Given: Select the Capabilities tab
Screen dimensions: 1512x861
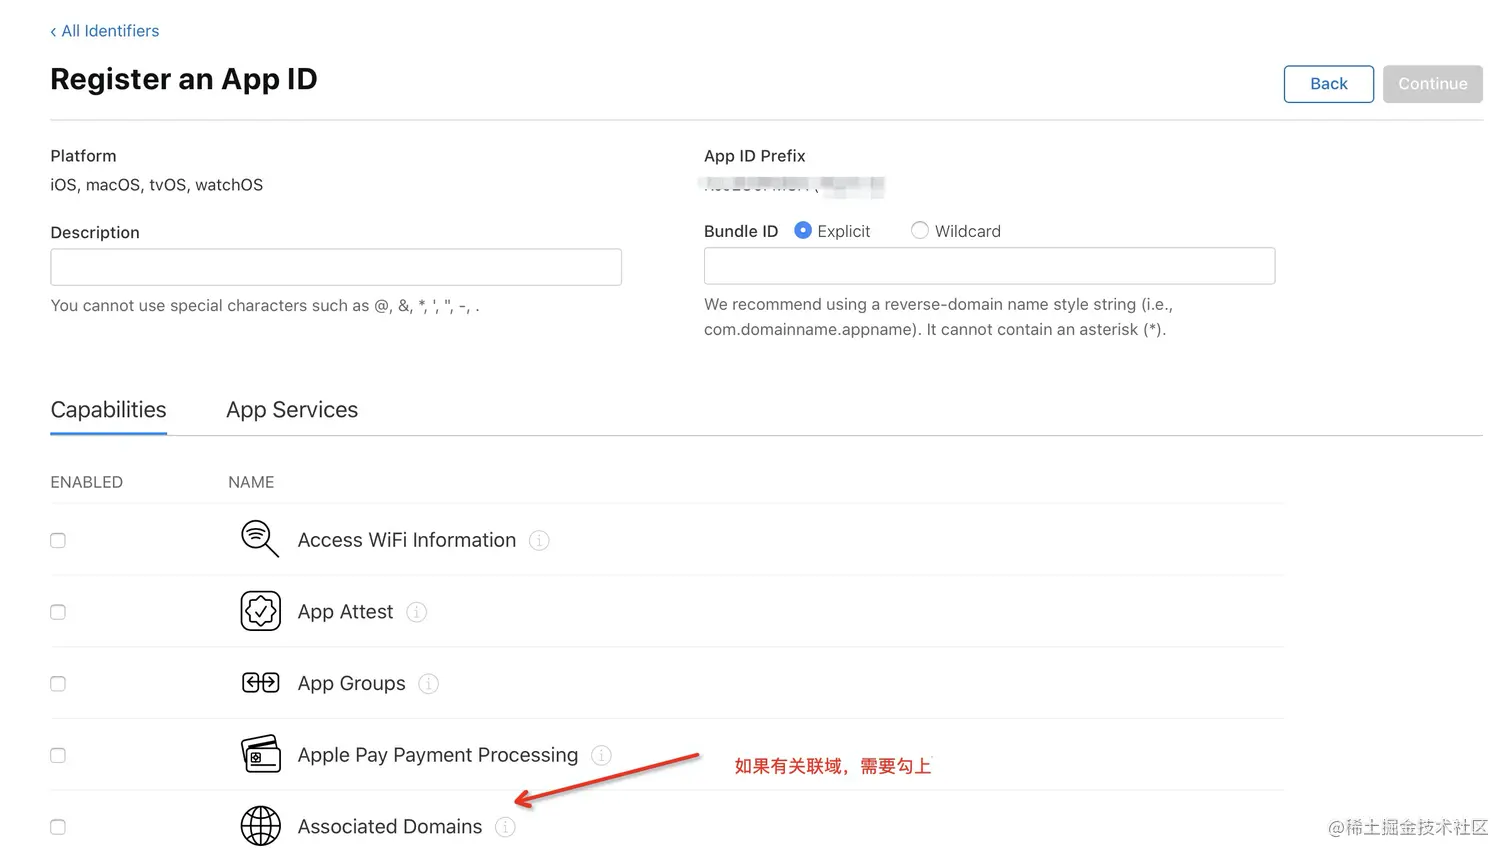Looking at the screenshot, I should (x=108, y=410).
